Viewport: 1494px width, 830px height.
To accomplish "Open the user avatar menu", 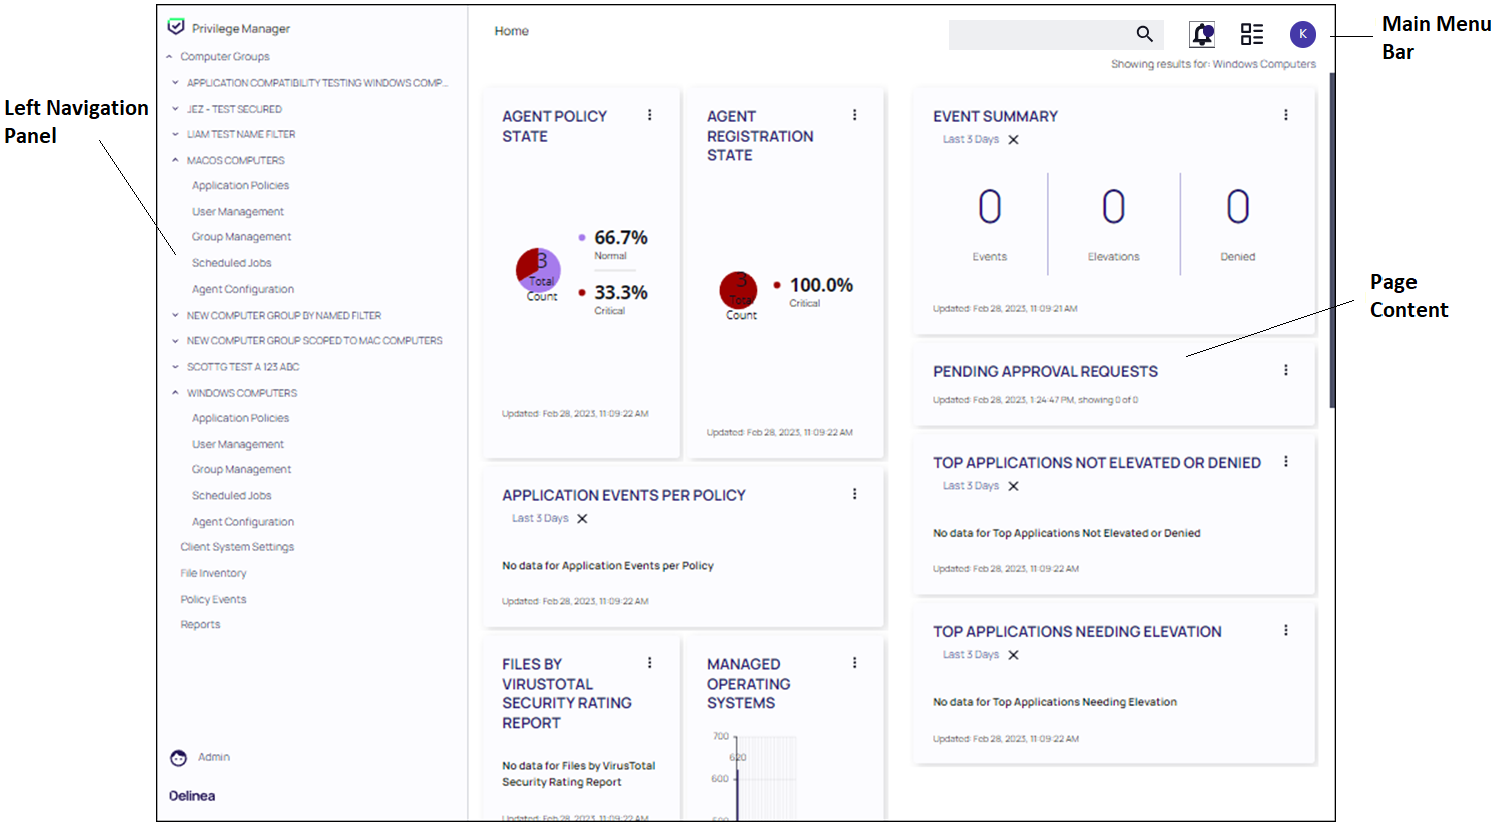I will 1302,33.
